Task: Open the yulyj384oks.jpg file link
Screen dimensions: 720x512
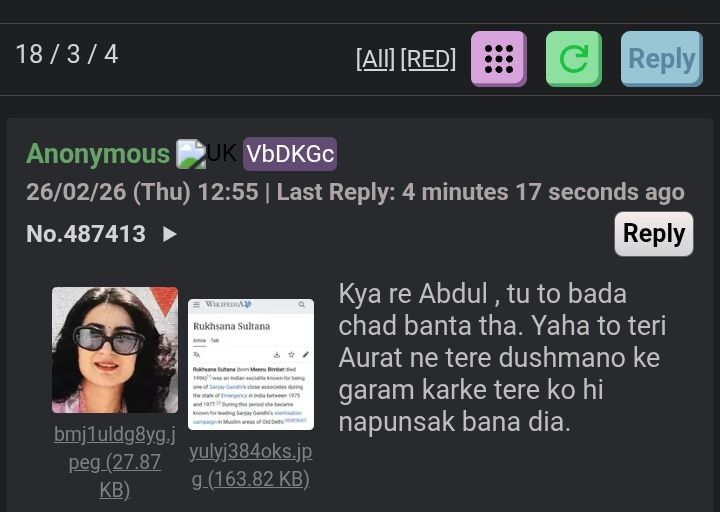Action: [251, 466]
